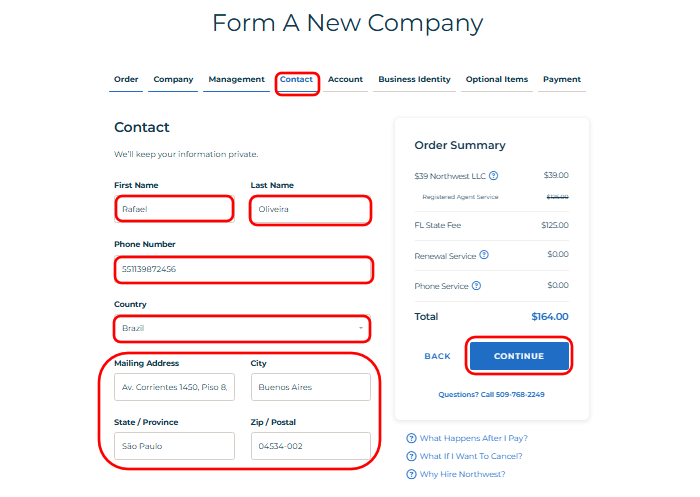Image resolution: width=700 pixels, height=497 pixels.
Task: Click question icon for What If I Want To Cancel
Action: click(412, 456)
